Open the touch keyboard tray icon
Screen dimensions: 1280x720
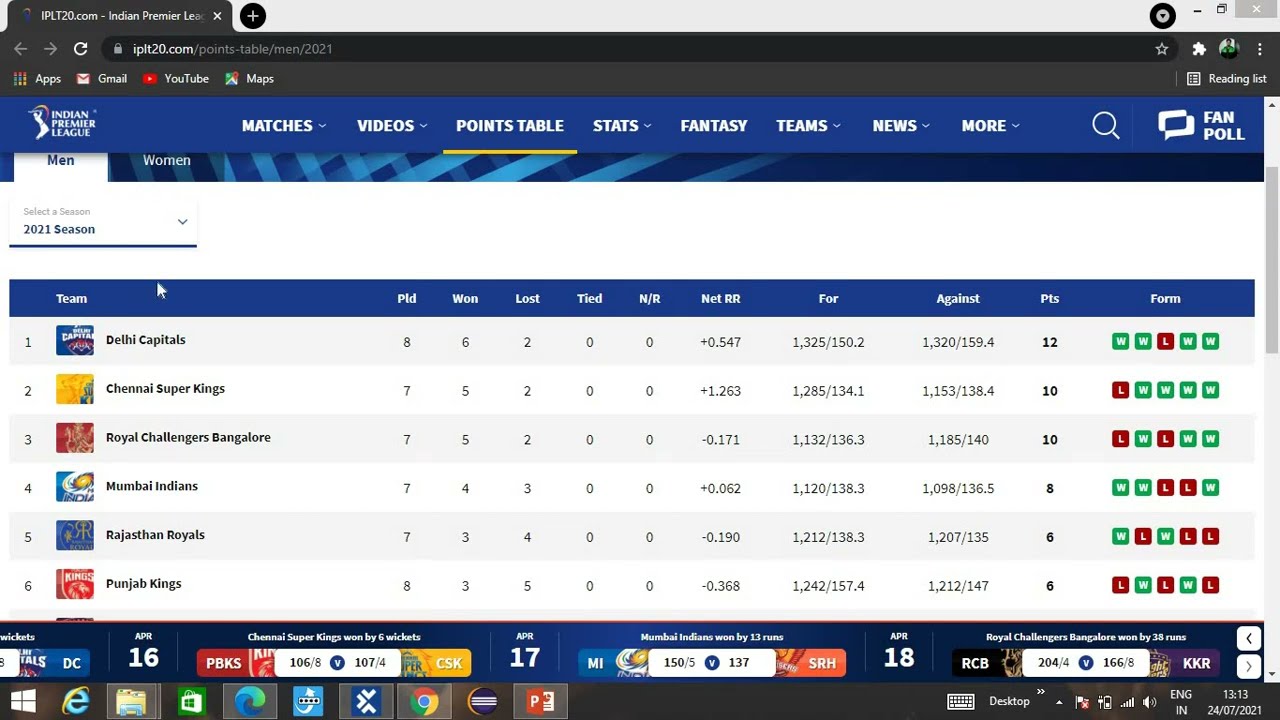coord(960,701)
